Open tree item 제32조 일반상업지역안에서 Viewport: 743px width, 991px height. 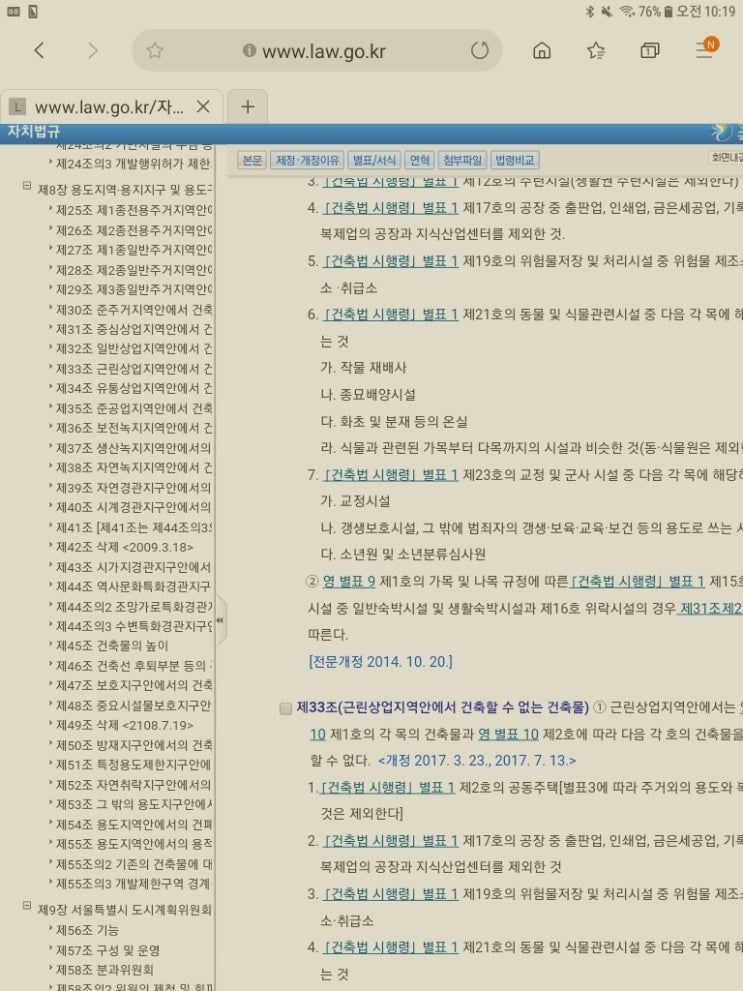pos(134,348)
